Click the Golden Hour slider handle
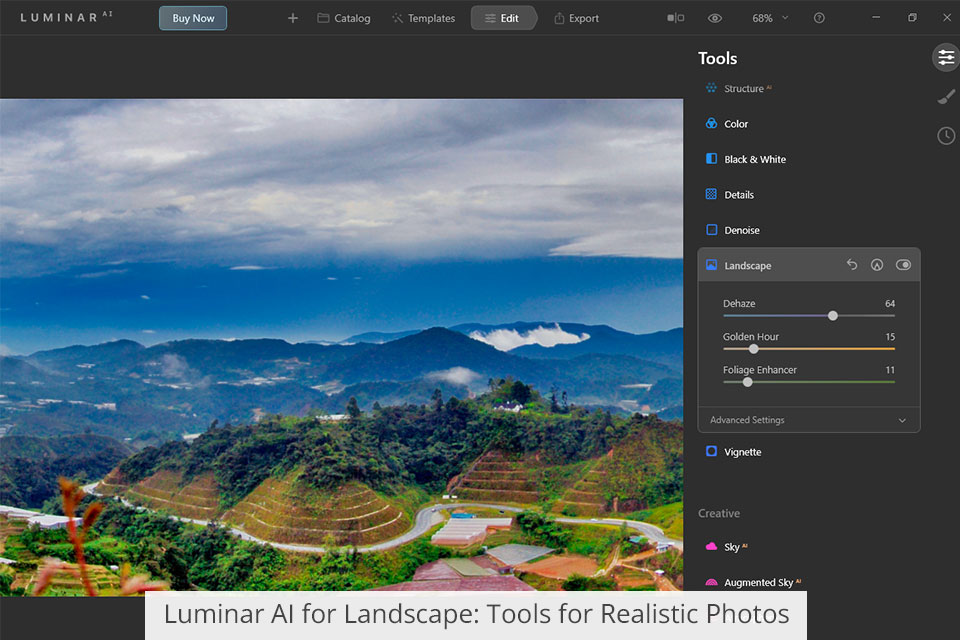Screen dimensions: 960x640 coord(754,349)
